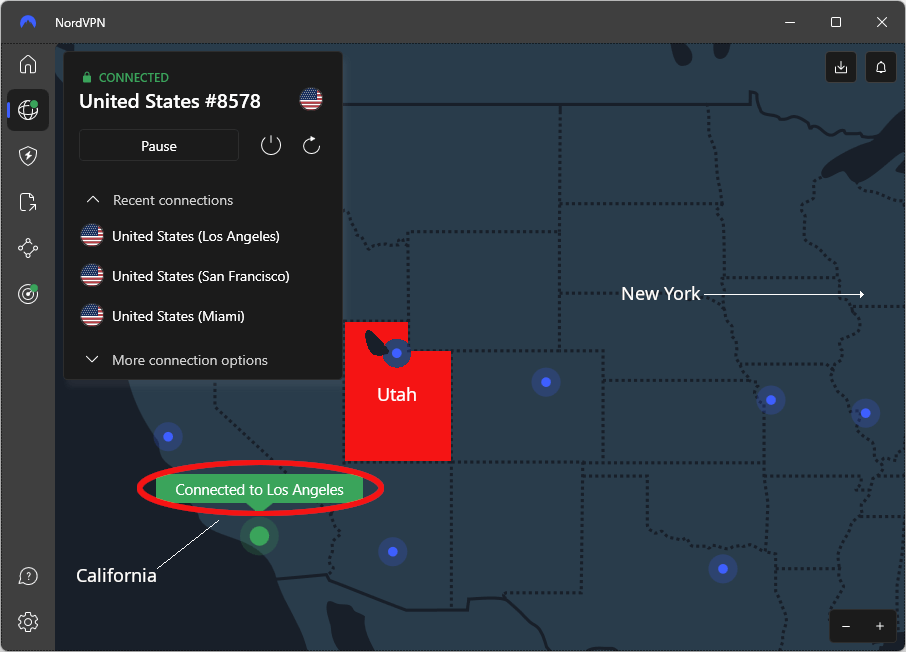This screenshot has width=906, height=652.
Task: Open Threat Protection shield icon
Action: pos(28,156)
